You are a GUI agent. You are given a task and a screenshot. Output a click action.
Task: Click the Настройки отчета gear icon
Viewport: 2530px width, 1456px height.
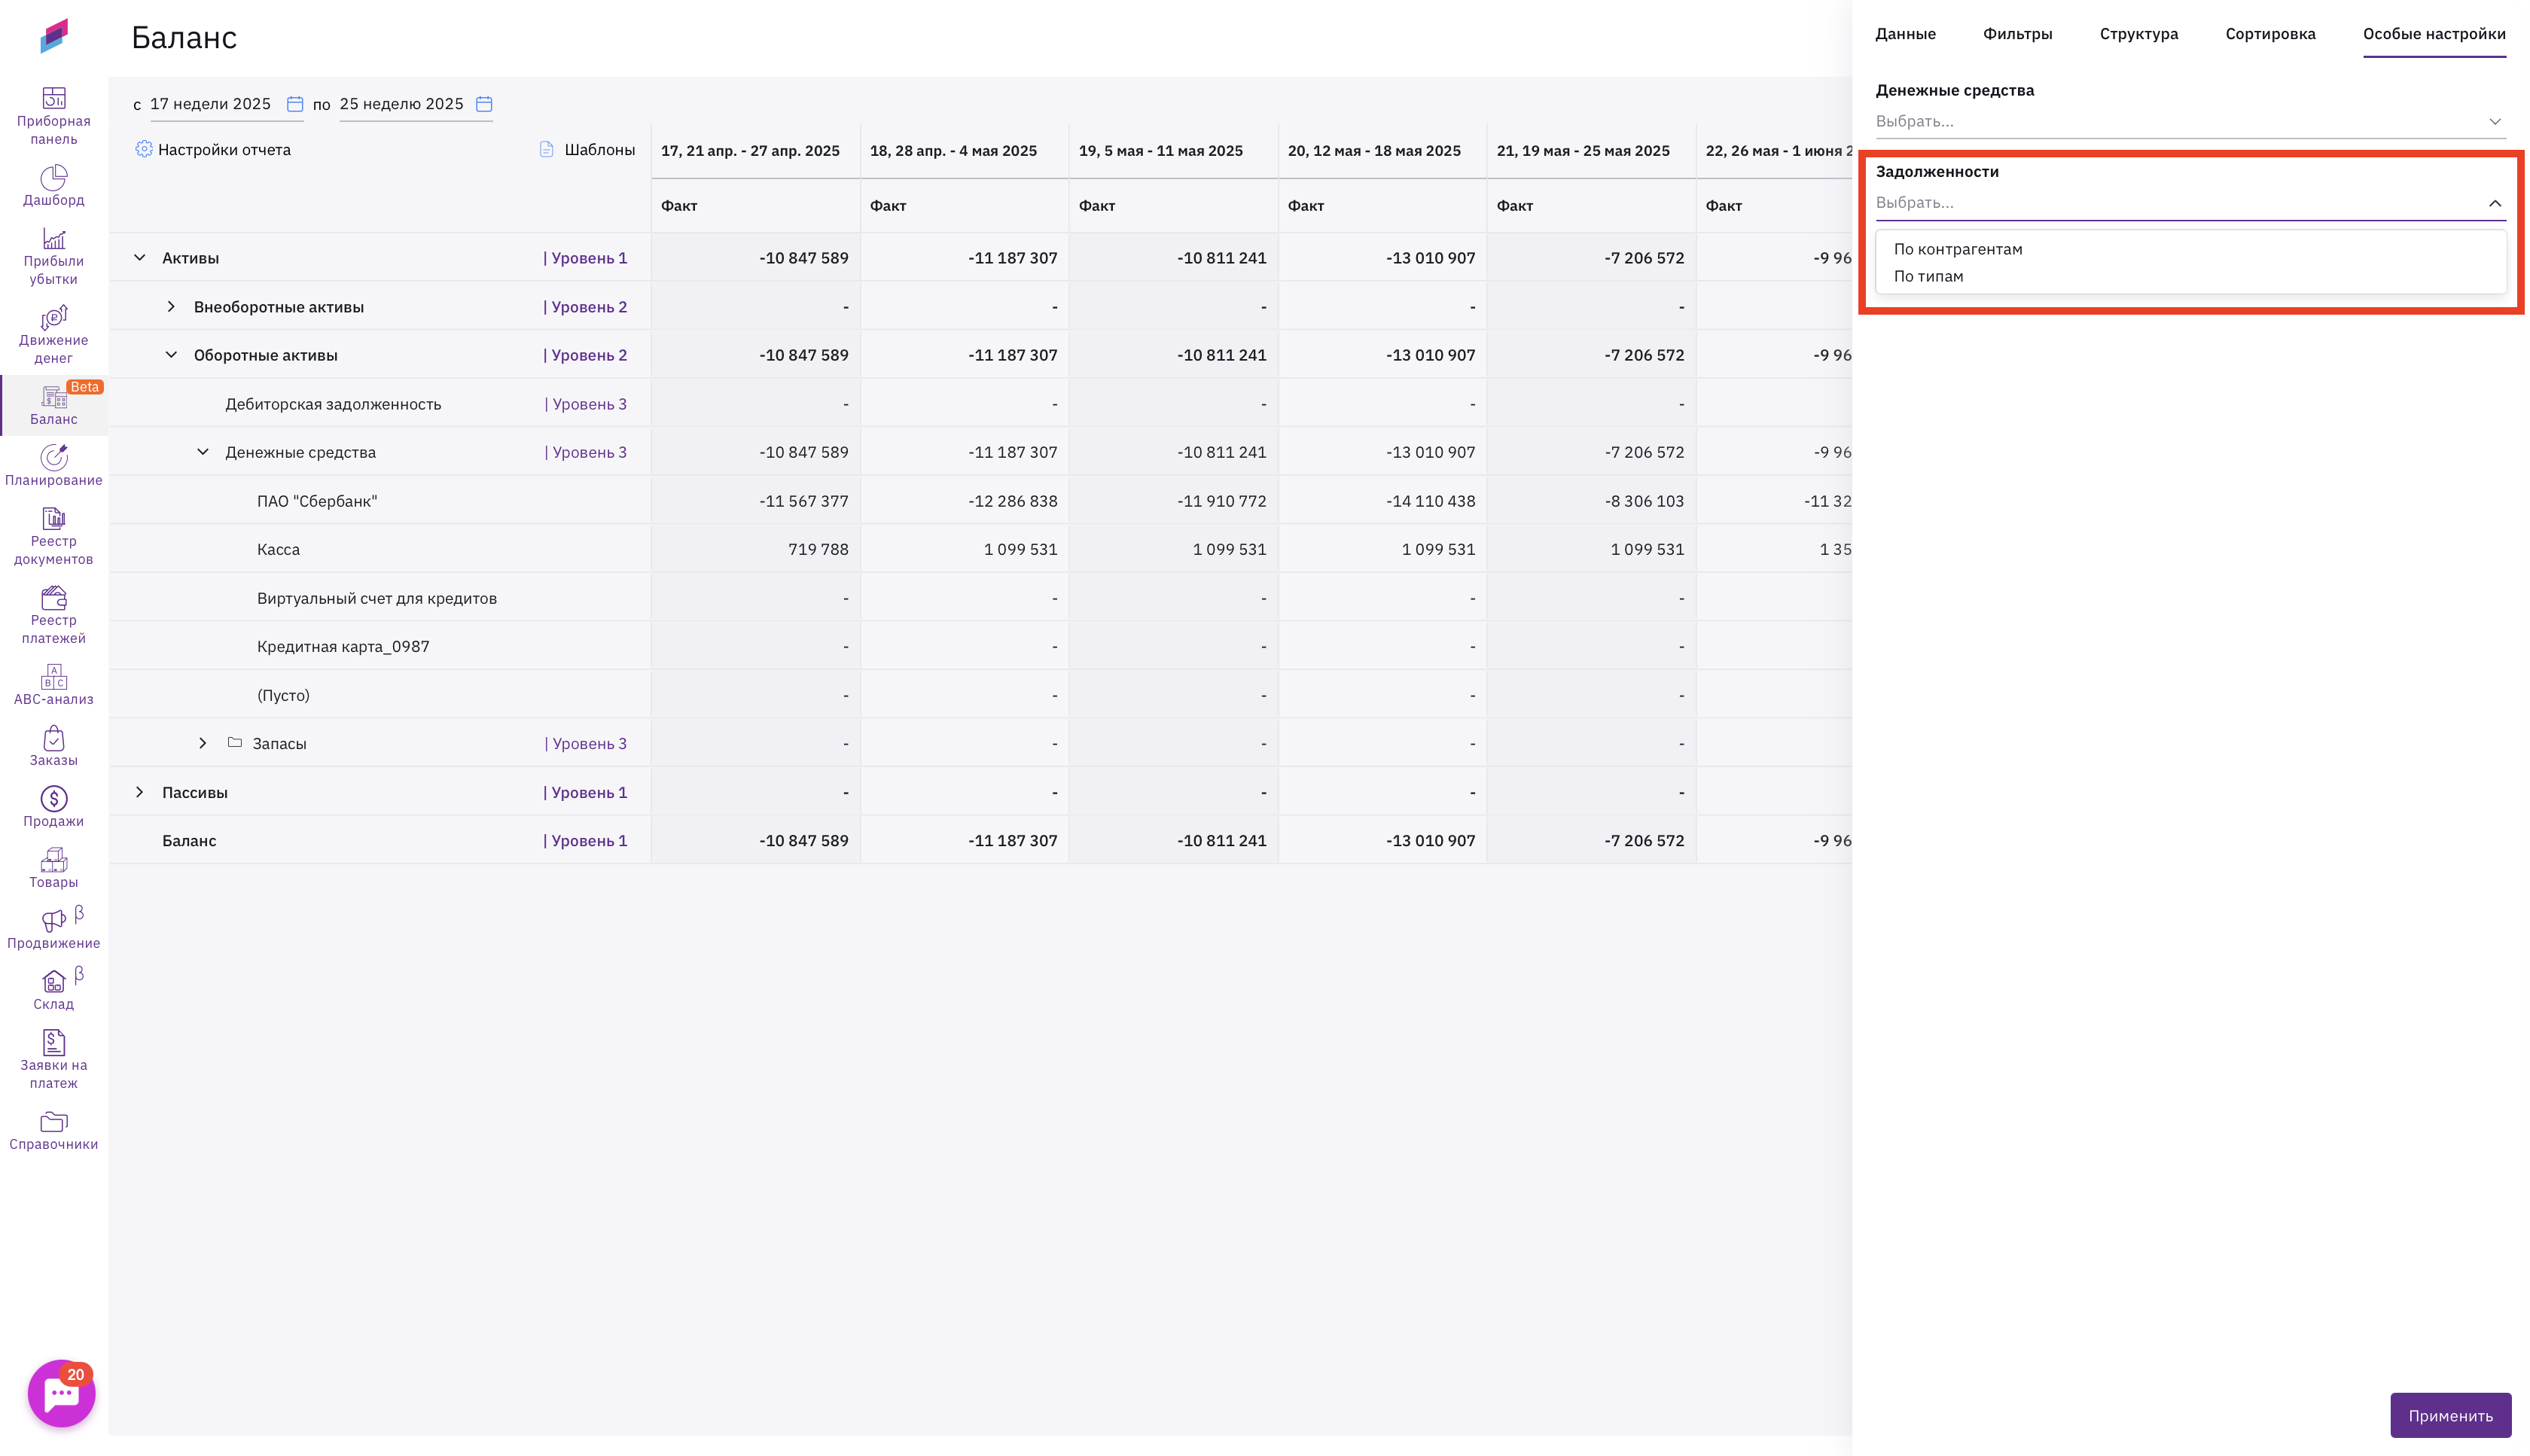(x=144, y=149)
